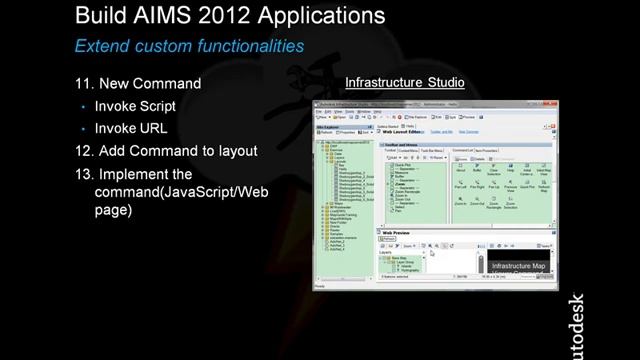Toggle the Islands layer checkbox
Screen dimensions: 640x360
tap(394, 267)
